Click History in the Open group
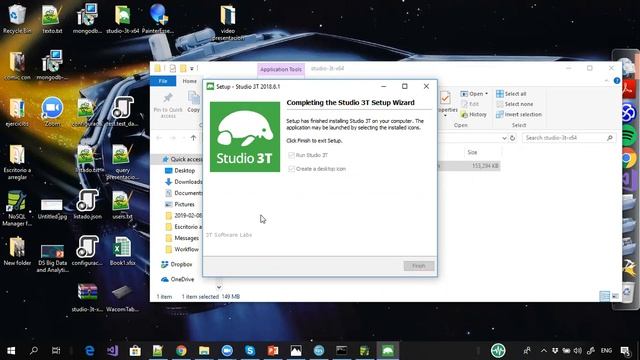640x360 pixels. (473, 115)
